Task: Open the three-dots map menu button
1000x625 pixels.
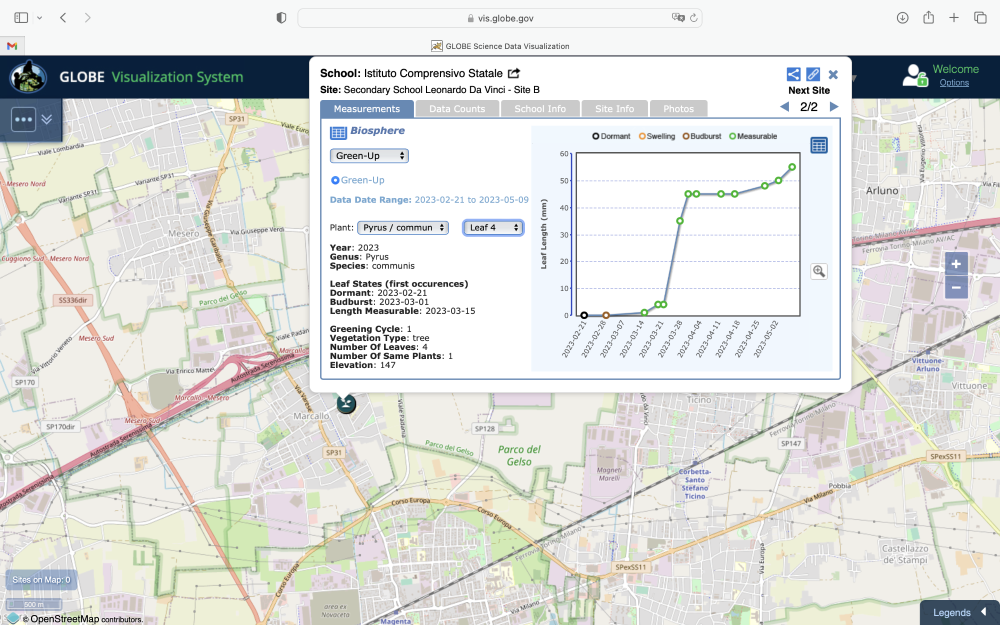Action: coord(24,119)
